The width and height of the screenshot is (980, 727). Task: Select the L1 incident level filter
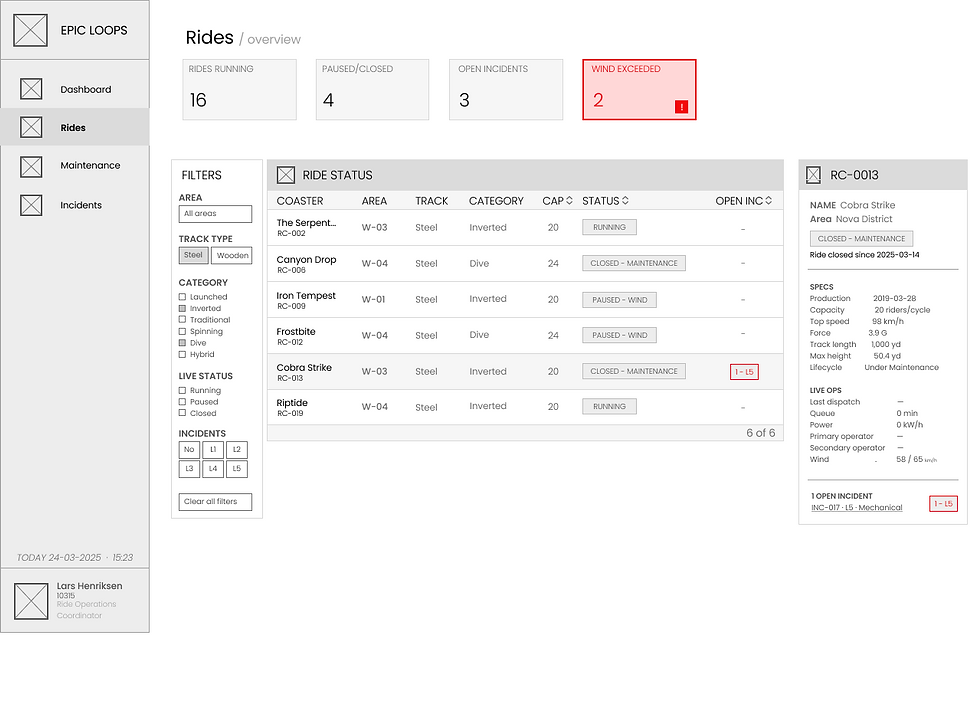213,449
